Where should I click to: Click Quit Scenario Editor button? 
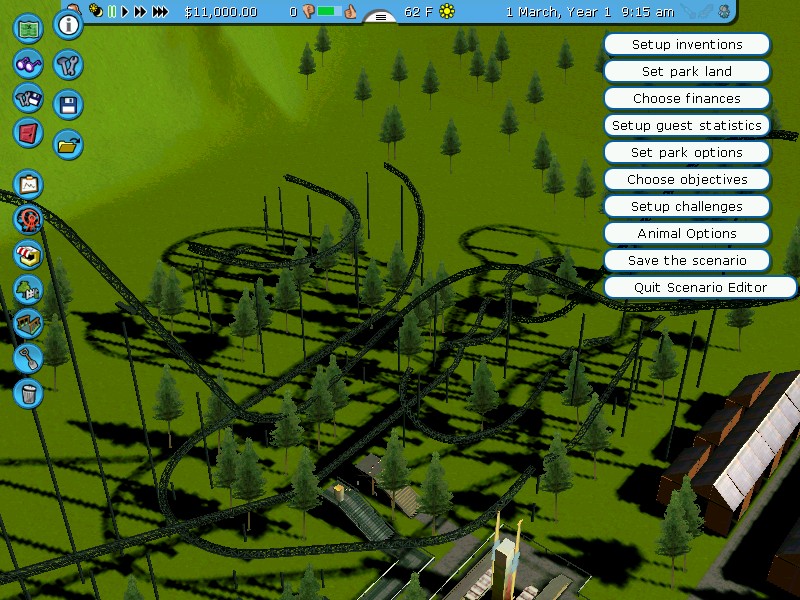[700, 288]
